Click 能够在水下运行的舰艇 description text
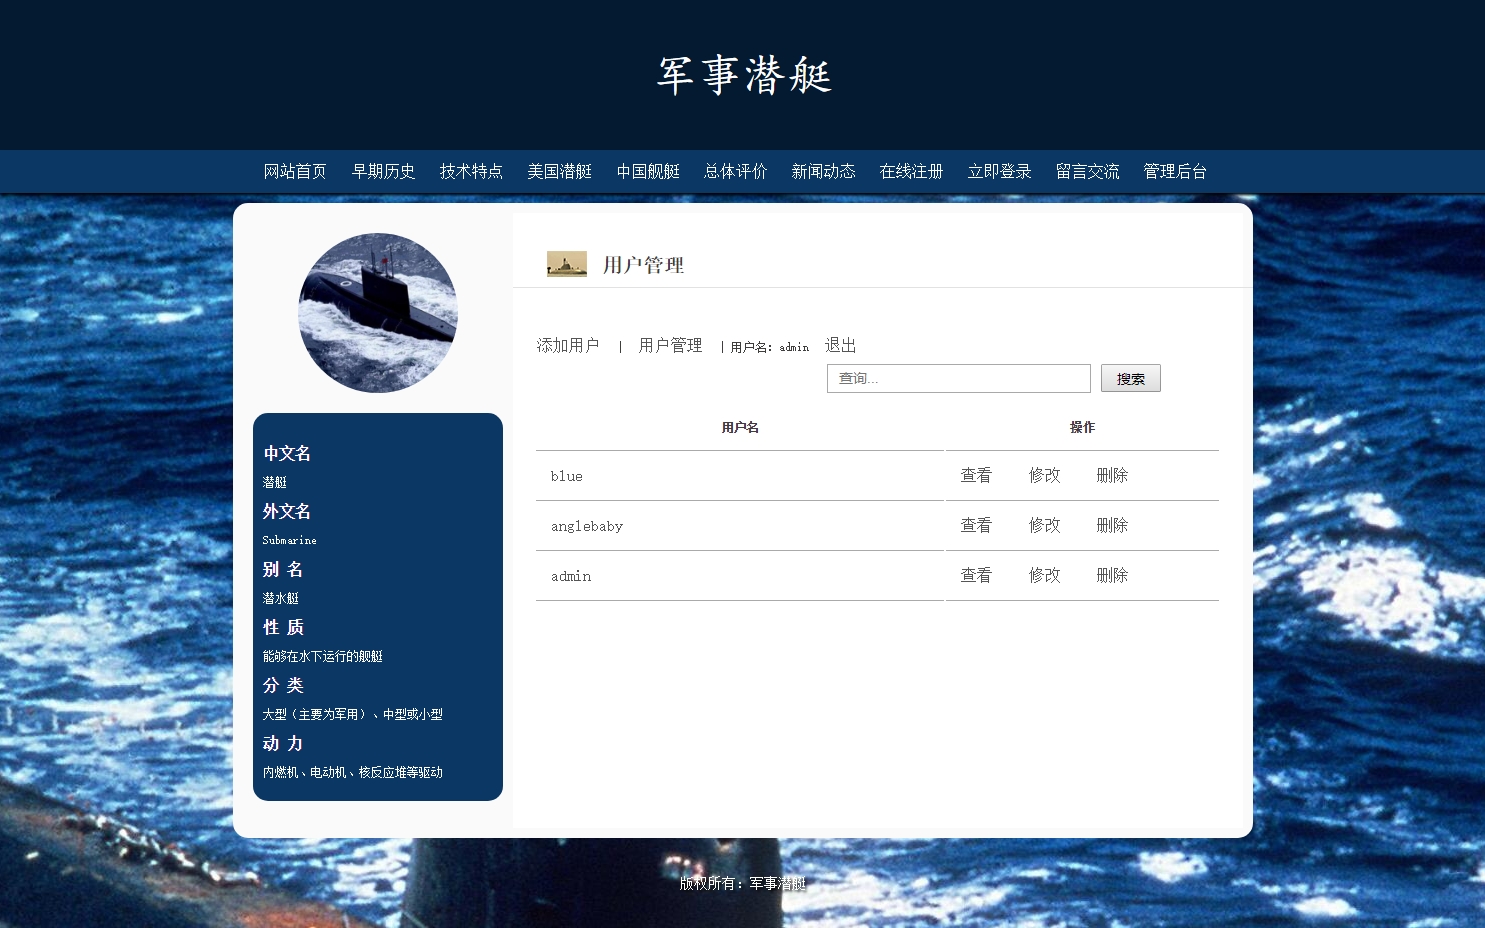This screenshot has width=1485, height=928. point(322,656)
